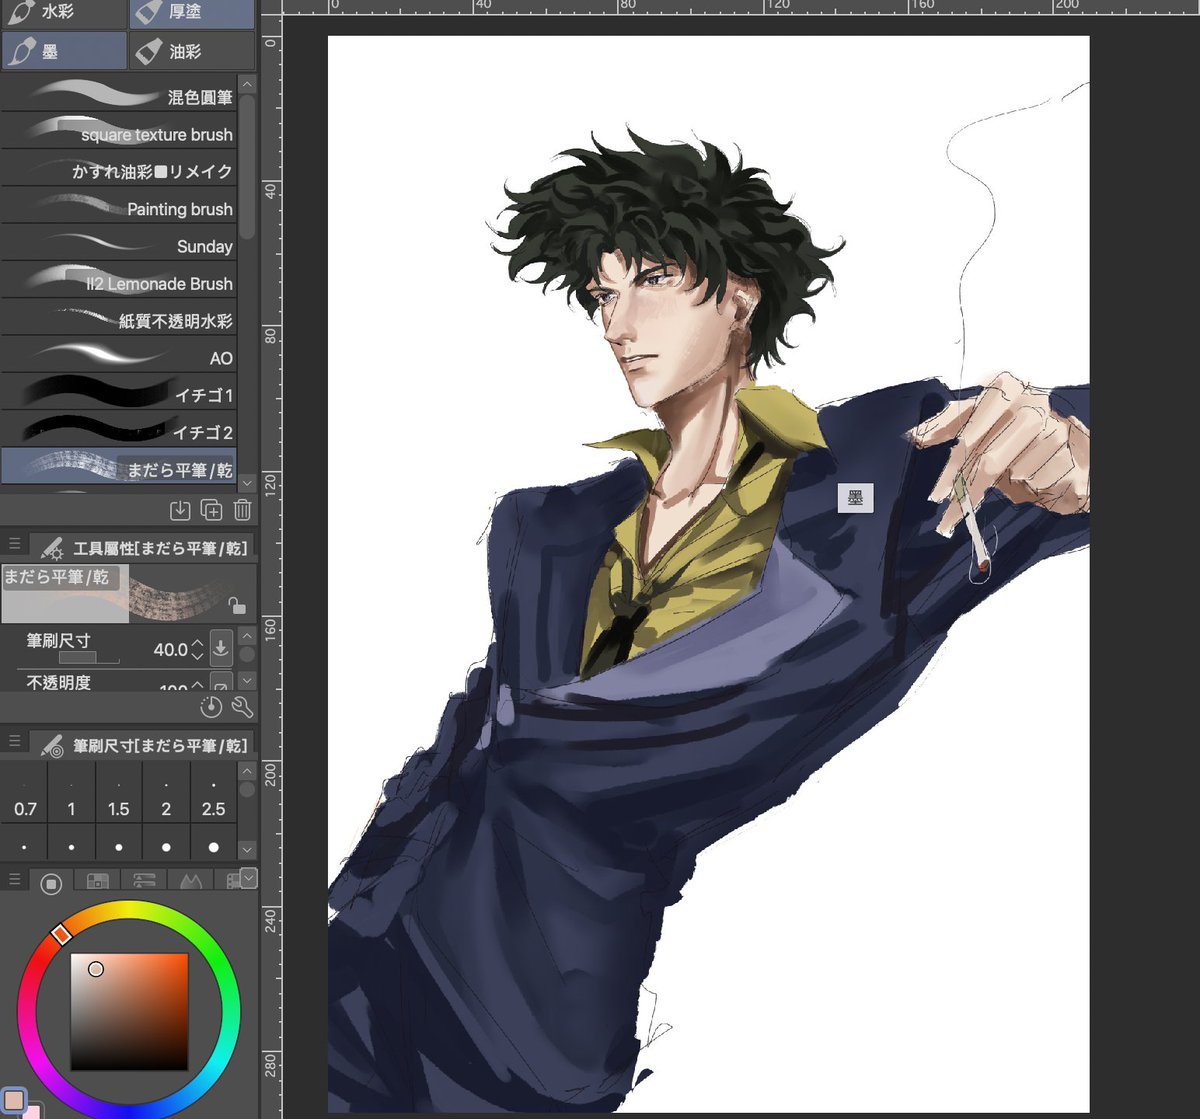Click tool property scroll-down arrow
Viewport: 1200px width, 1119px height.
click(247, 681)
